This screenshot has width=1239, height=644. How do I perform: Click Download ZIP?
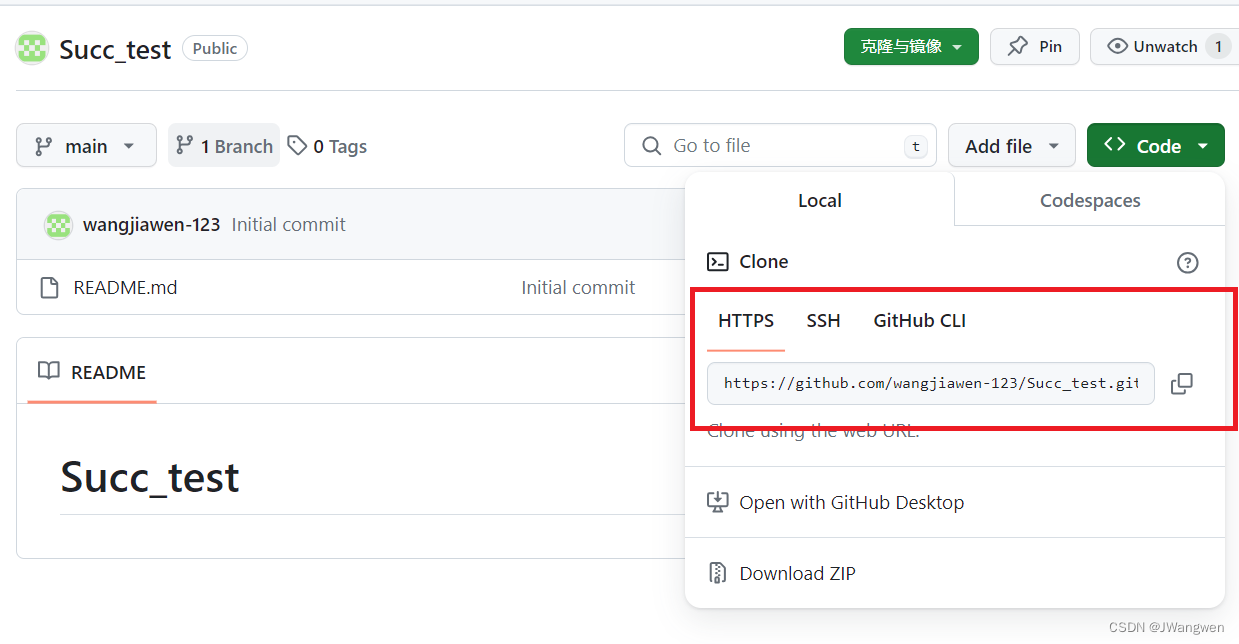[x=798, y=573]
